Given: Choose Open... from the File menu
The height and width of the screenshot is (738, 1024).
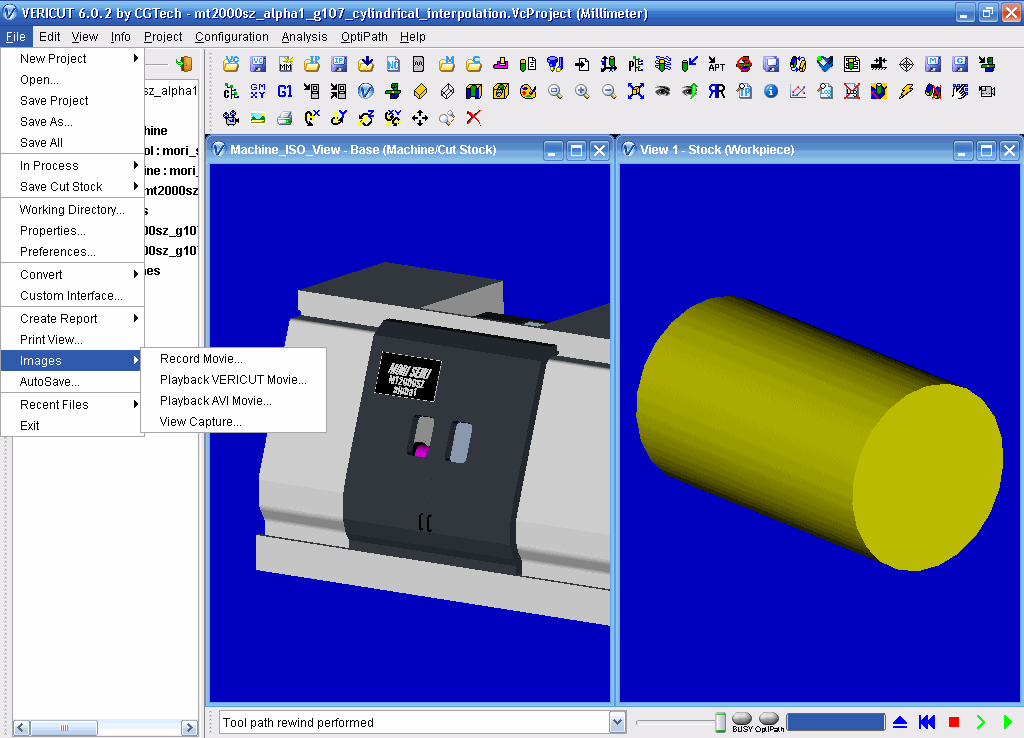Looking at the screenshot, I should pos(72,79).
